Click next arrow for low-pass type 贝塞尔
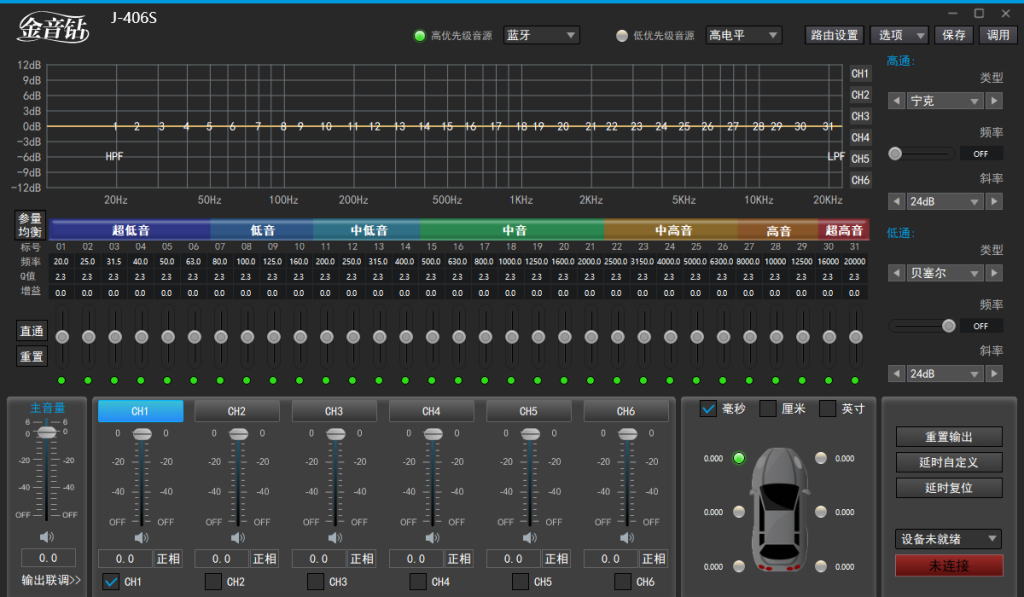 coord(995,273)
